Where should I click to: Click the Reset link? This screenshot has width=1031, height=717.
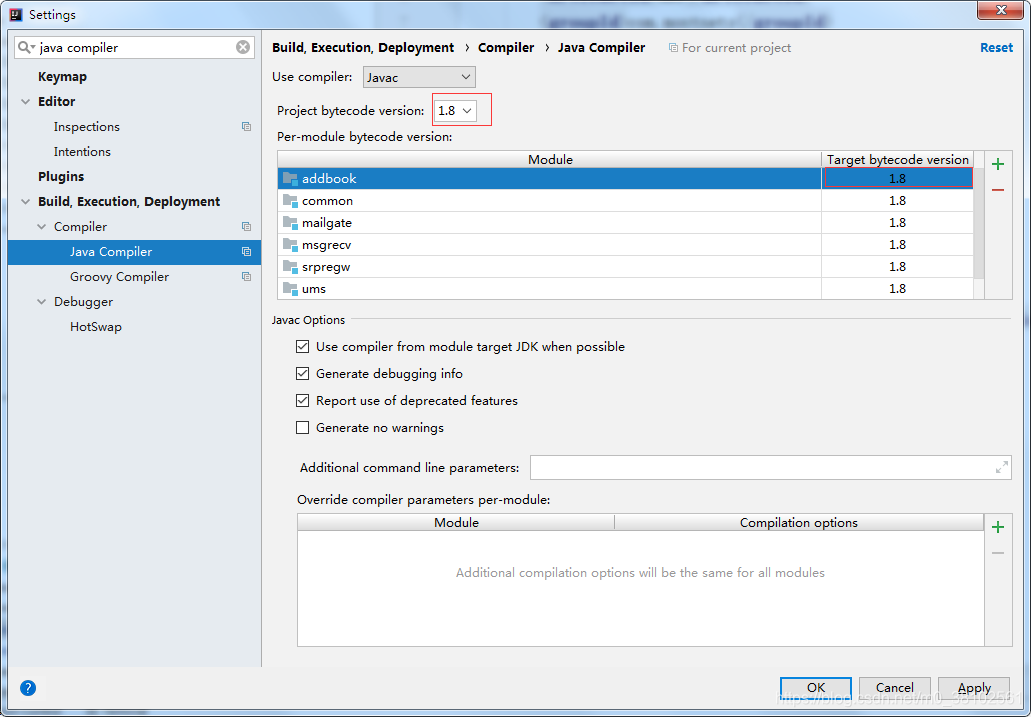(x=996, y=47)
